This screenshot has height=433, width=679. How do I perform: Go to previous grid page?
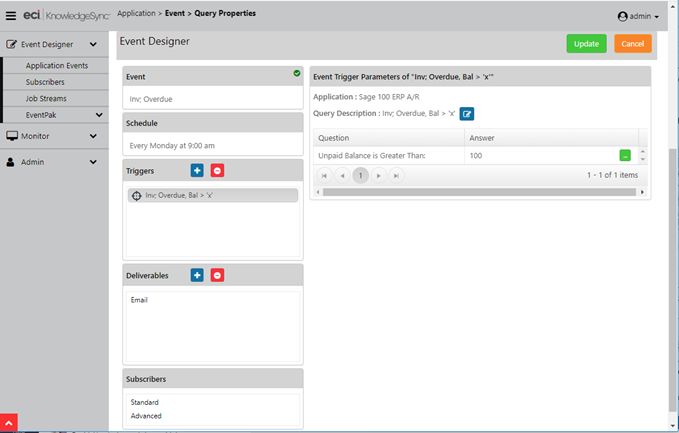[x=342, y=175]
